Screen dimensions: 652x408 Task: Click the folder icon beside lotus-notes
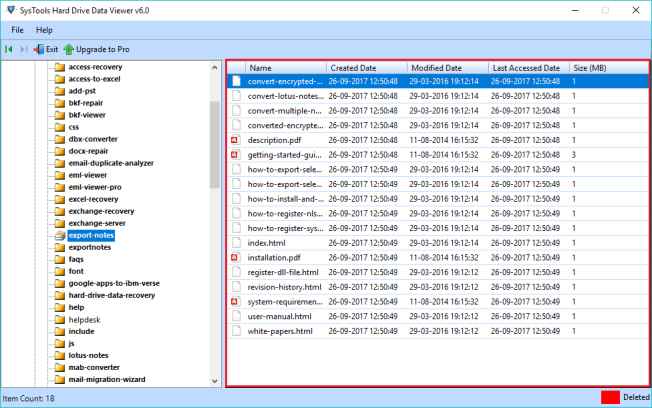pyautogui.click(x=59, y=354)
